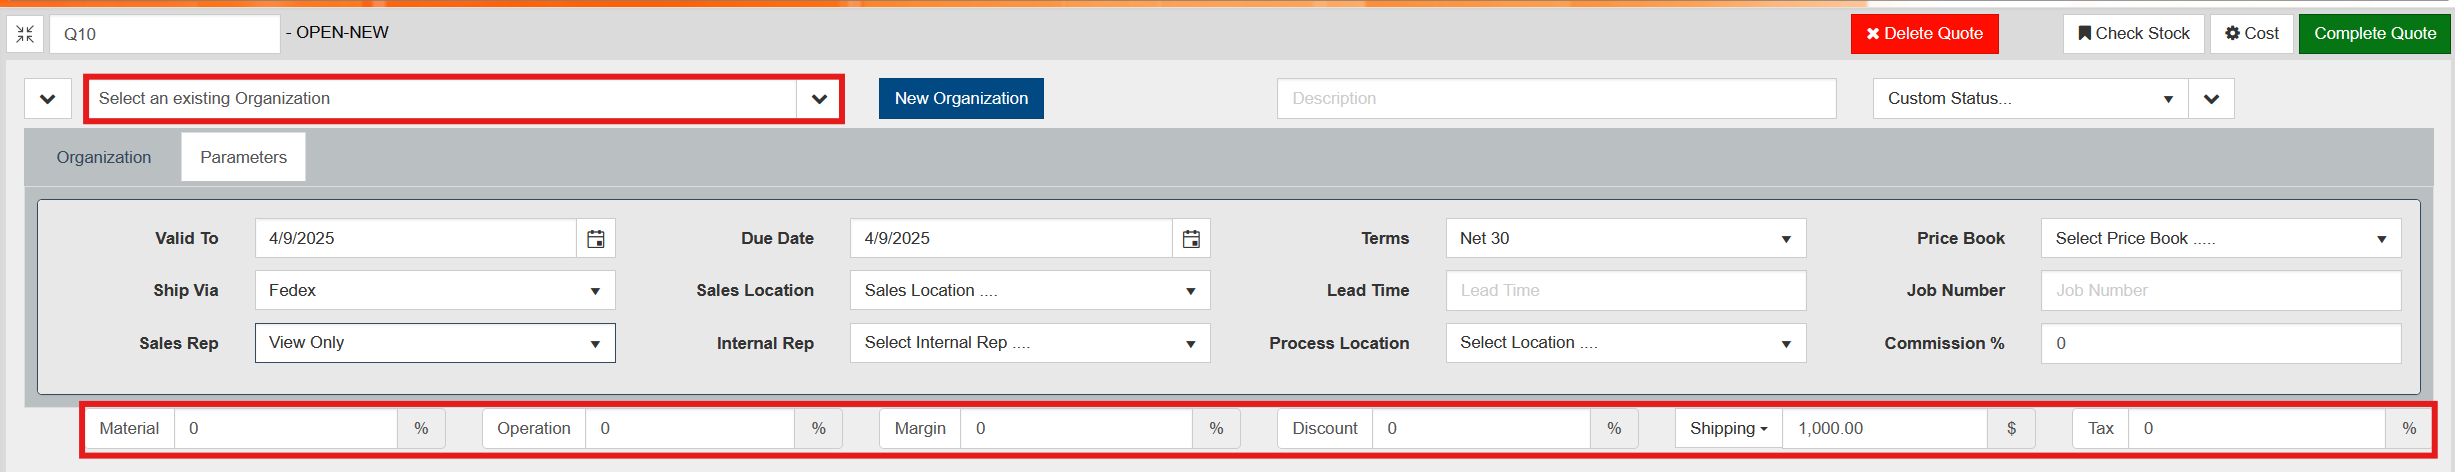2455x472 pixels.
Task: Open the Terms dropdown showing Net 30
Action: [1625, 239]
